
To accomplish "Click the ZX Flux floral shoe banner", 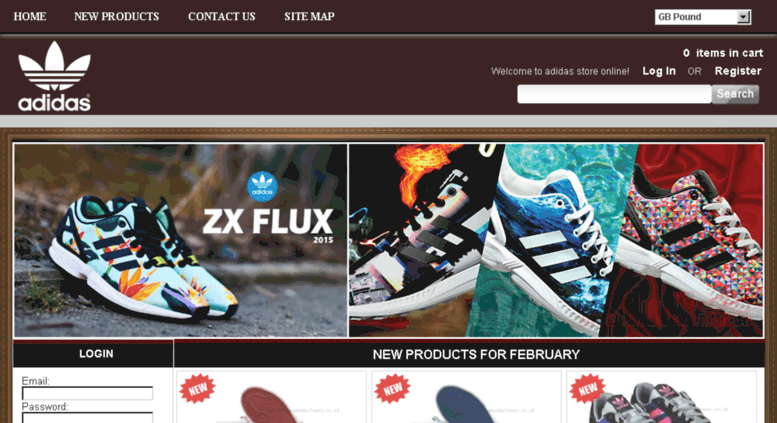I will (181, 241).
